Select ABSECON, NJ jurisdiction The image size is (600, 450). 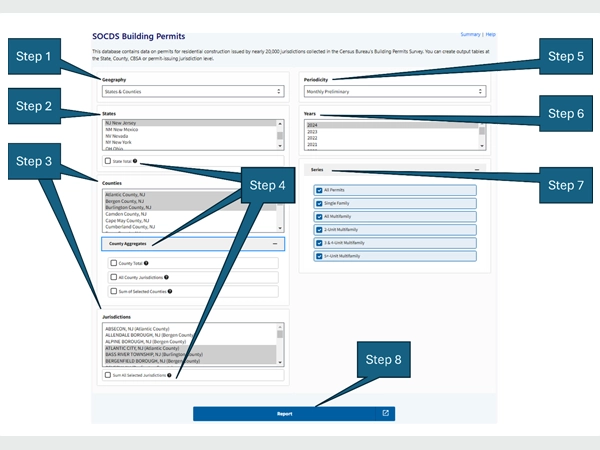[x=190, y=329]
